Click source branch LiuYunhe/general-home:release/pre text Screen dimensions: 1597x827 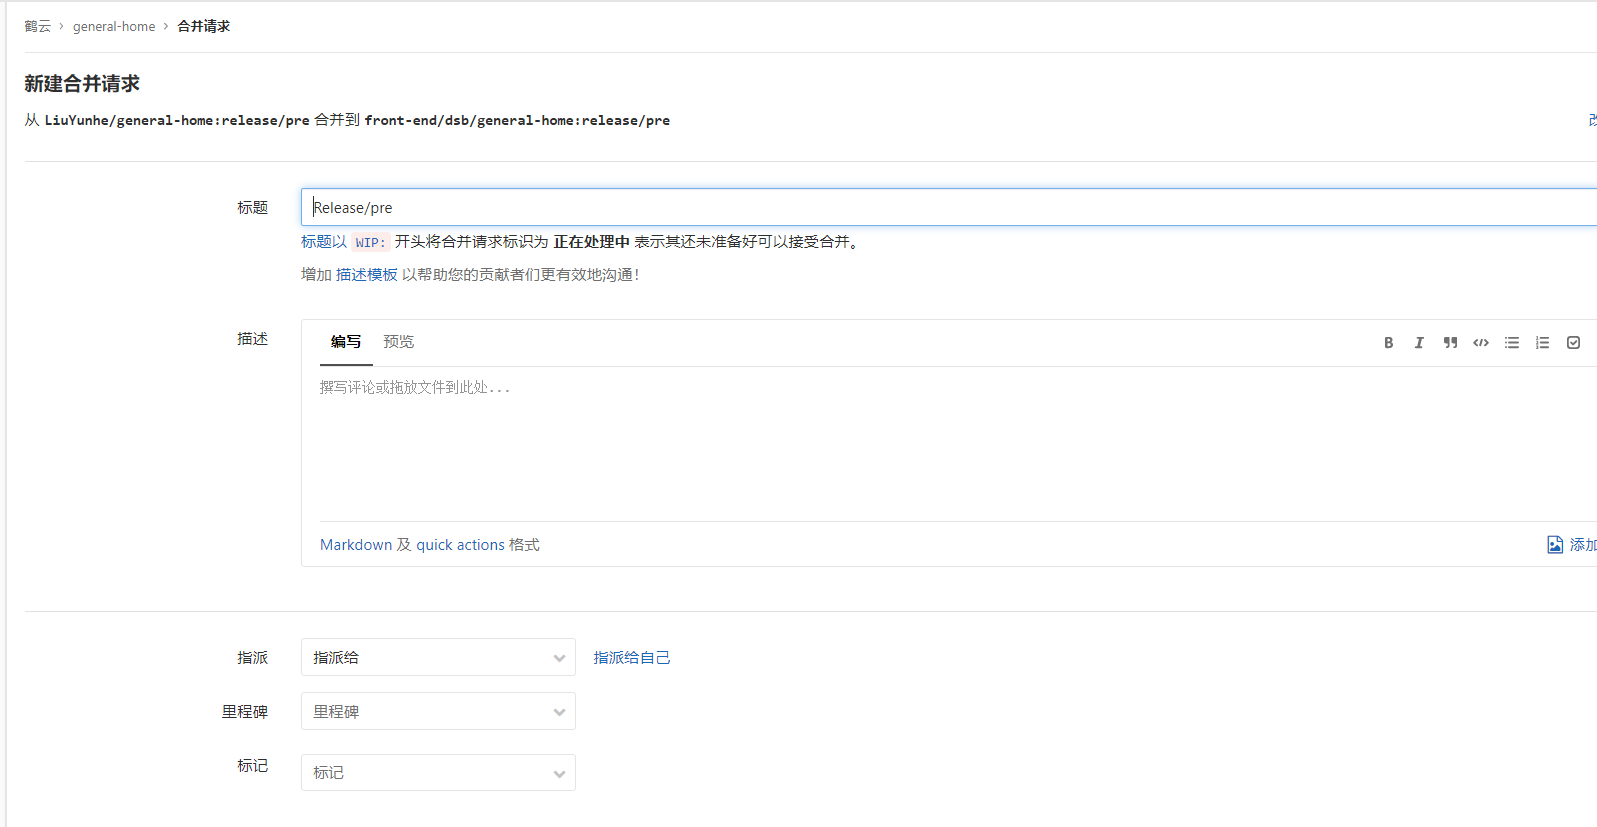point(177,120)
